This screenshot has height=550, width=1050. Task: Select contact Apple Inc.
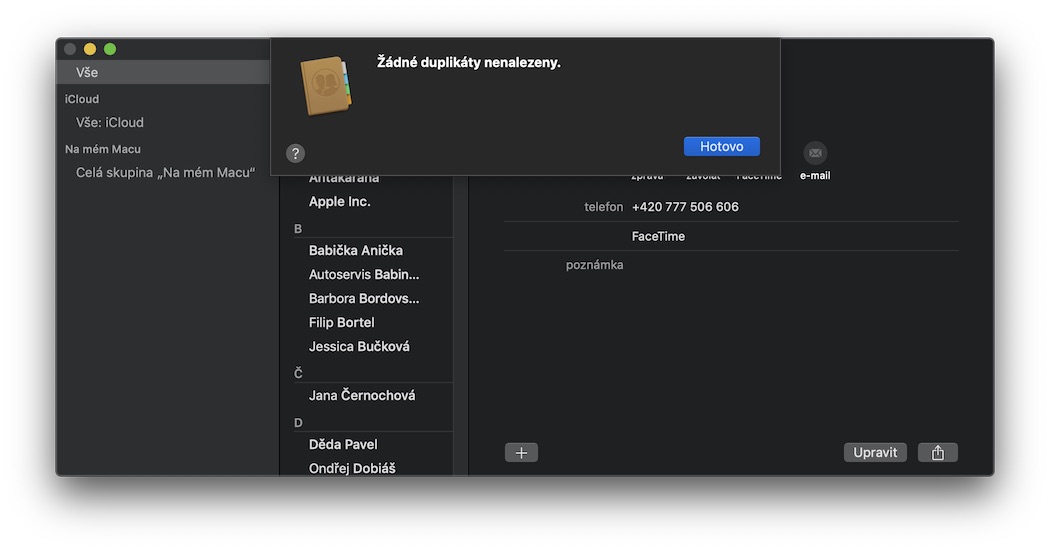coord(340,202)
